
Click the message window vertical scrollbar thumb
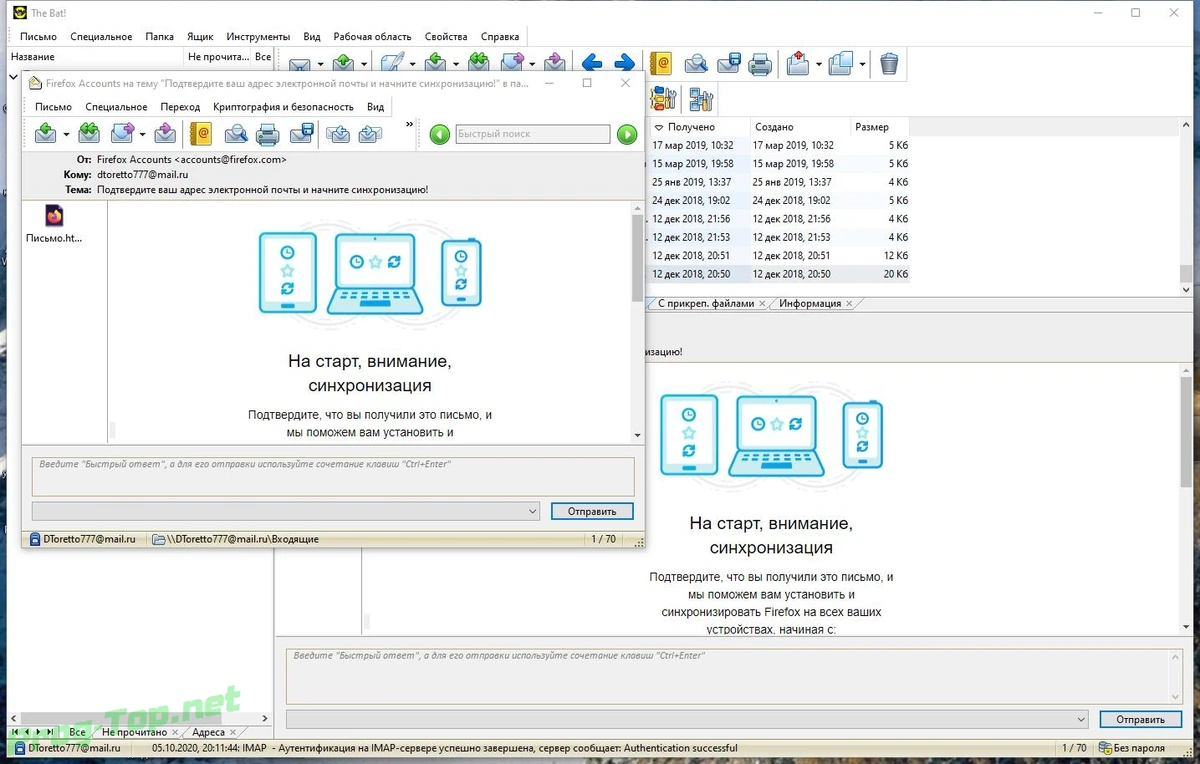(637, 258)
